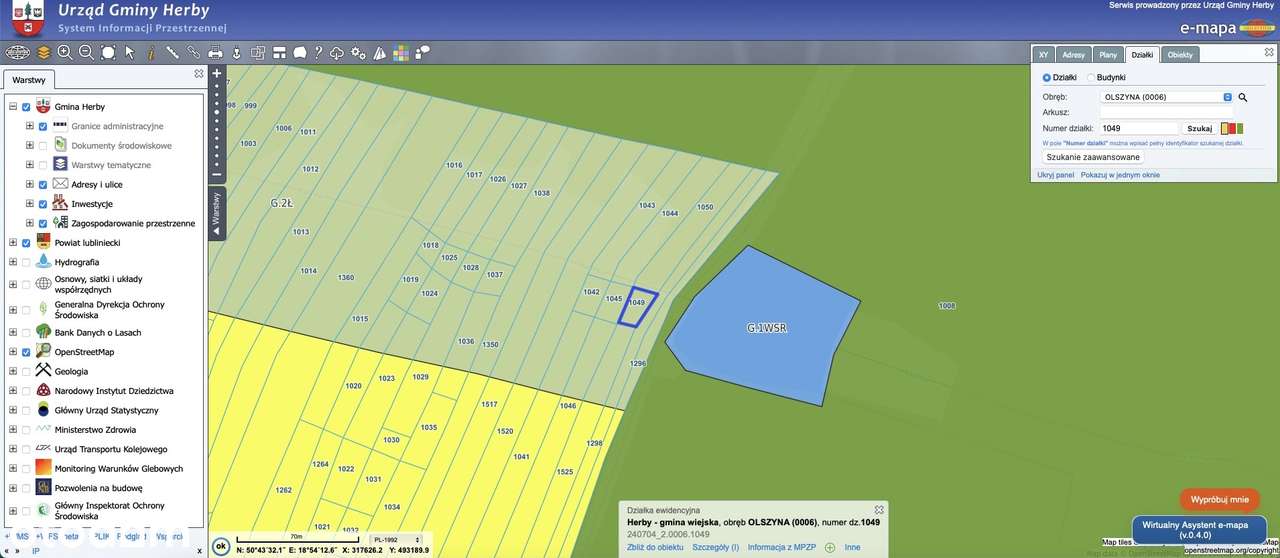Select the print map icon
This screenshot has width=1280, height=558.
pyautogui.click(x=215, y=52)
